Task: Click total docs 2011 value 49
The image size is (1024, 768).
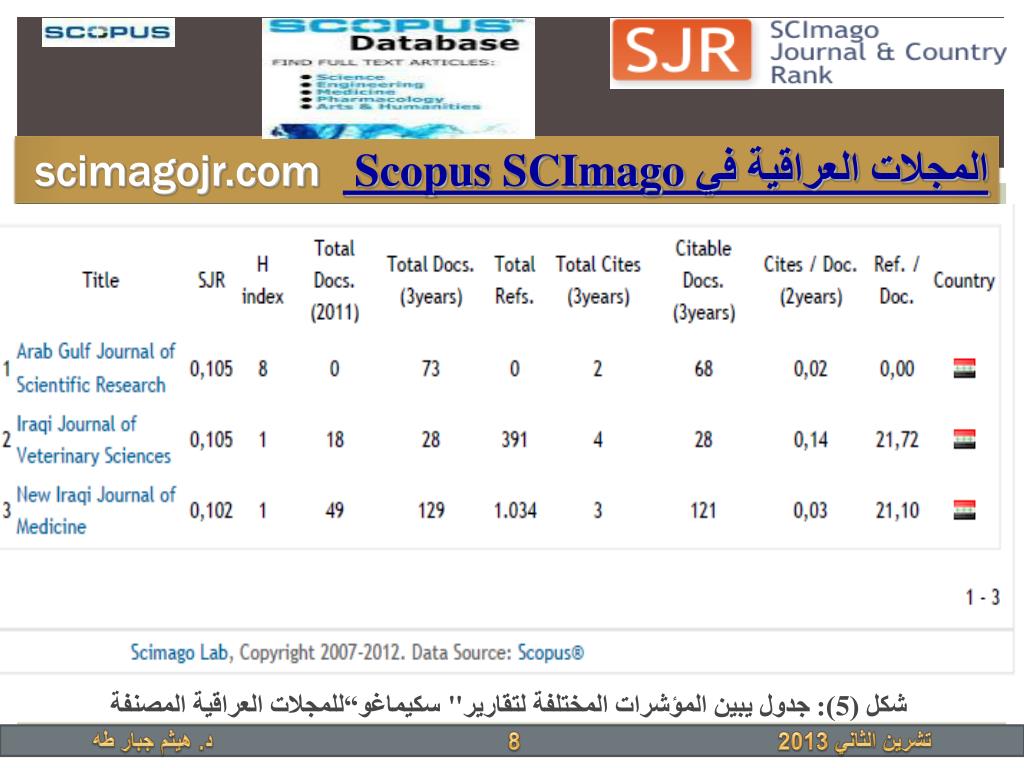Action: click(334, 510)
